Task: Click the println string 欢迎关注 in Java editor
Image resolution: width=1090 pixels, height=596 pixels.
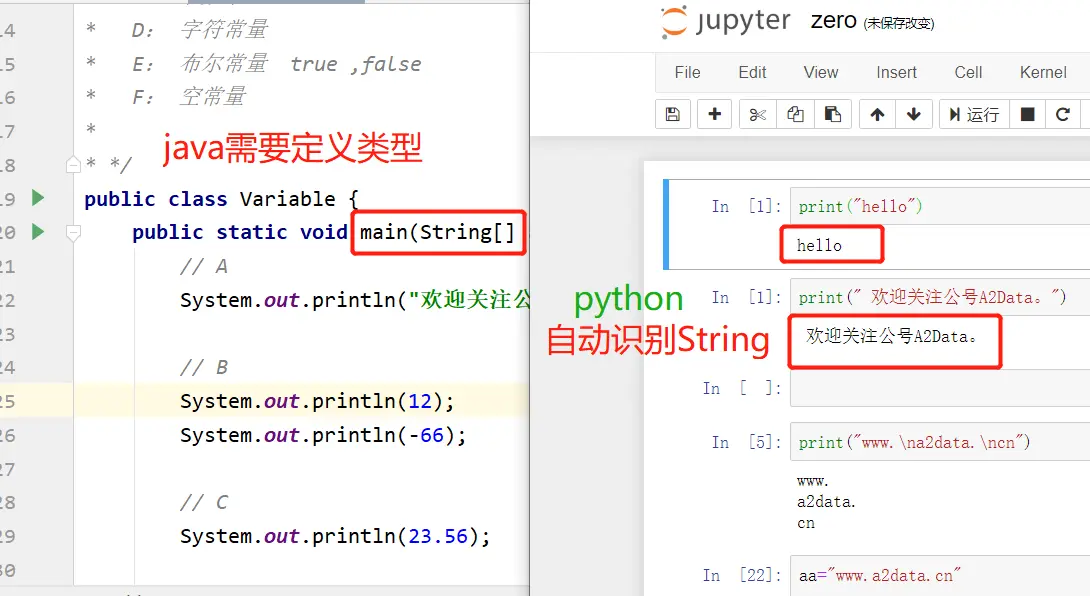Action: click(x=469, y=300)
